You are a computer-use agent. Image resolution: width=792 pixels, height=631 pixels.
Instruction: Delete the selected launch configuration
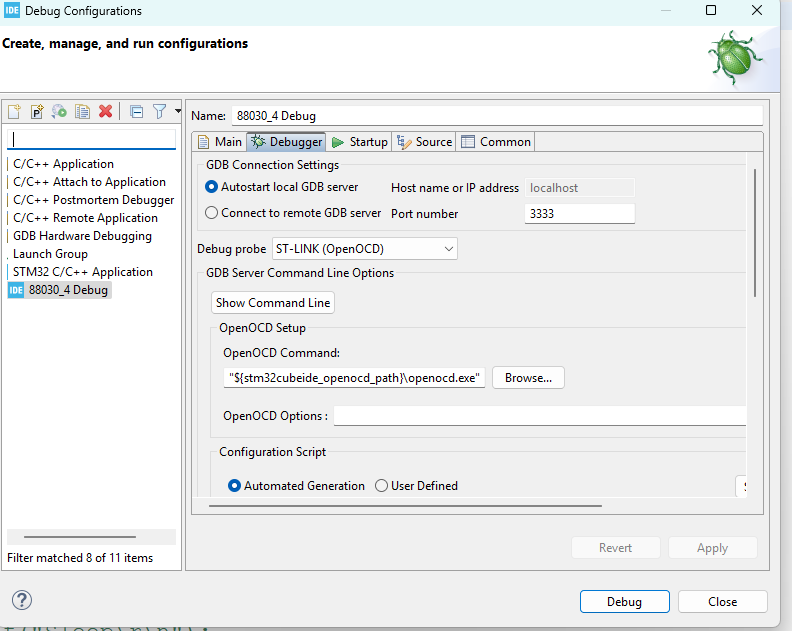pos(105,111)
